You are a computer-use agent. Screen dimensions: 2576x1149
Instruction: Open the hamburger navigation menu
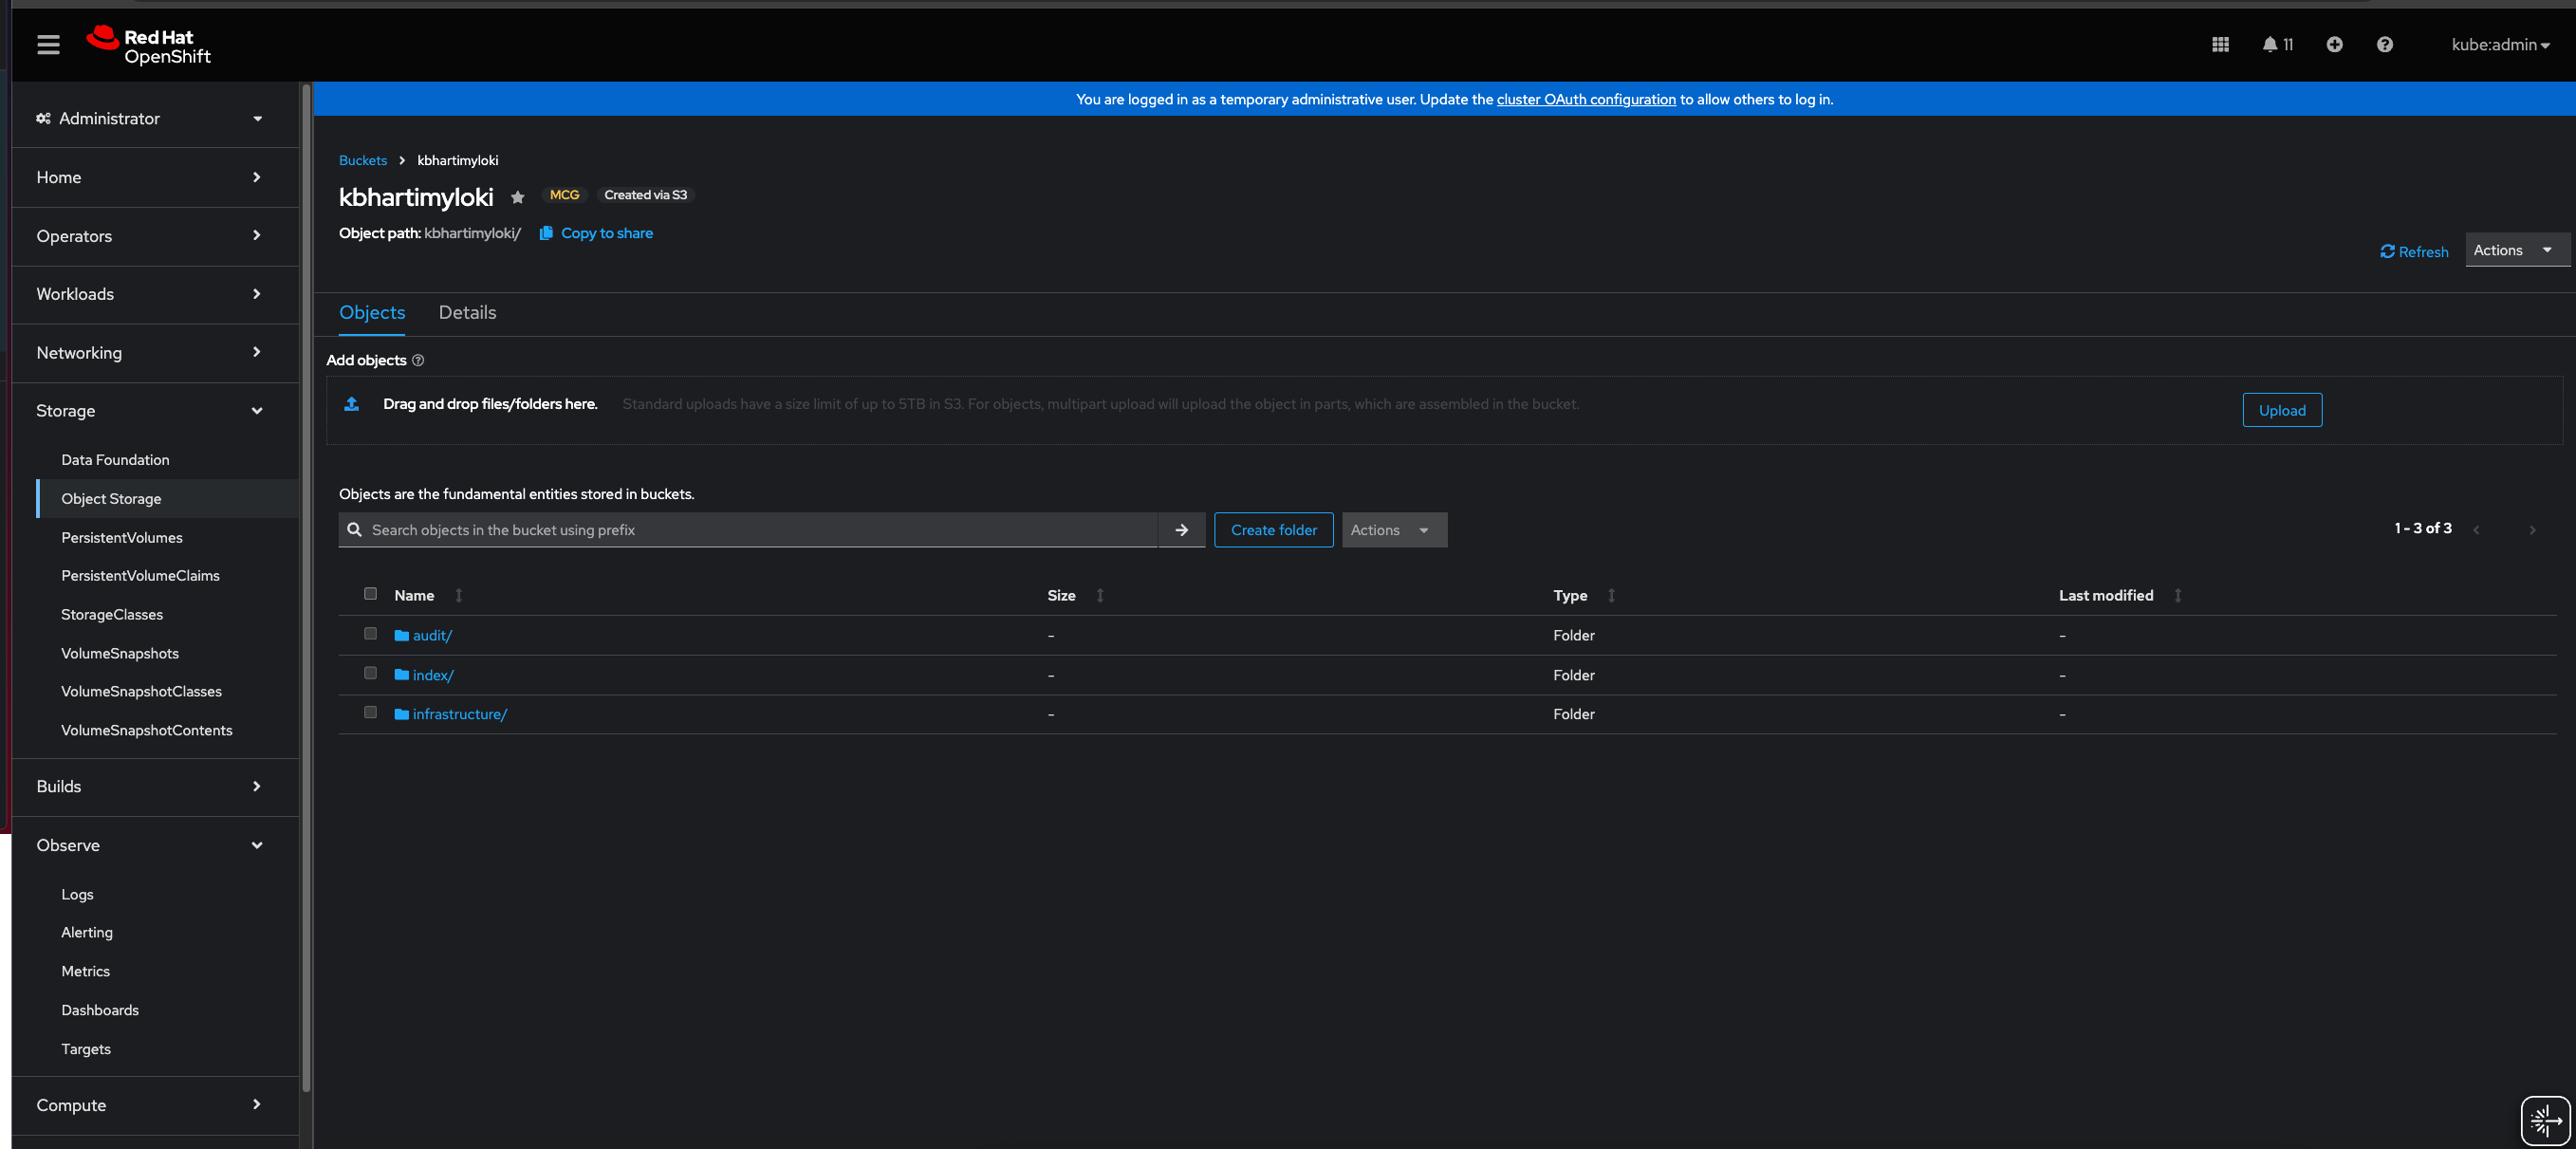(x=48, y=44)
